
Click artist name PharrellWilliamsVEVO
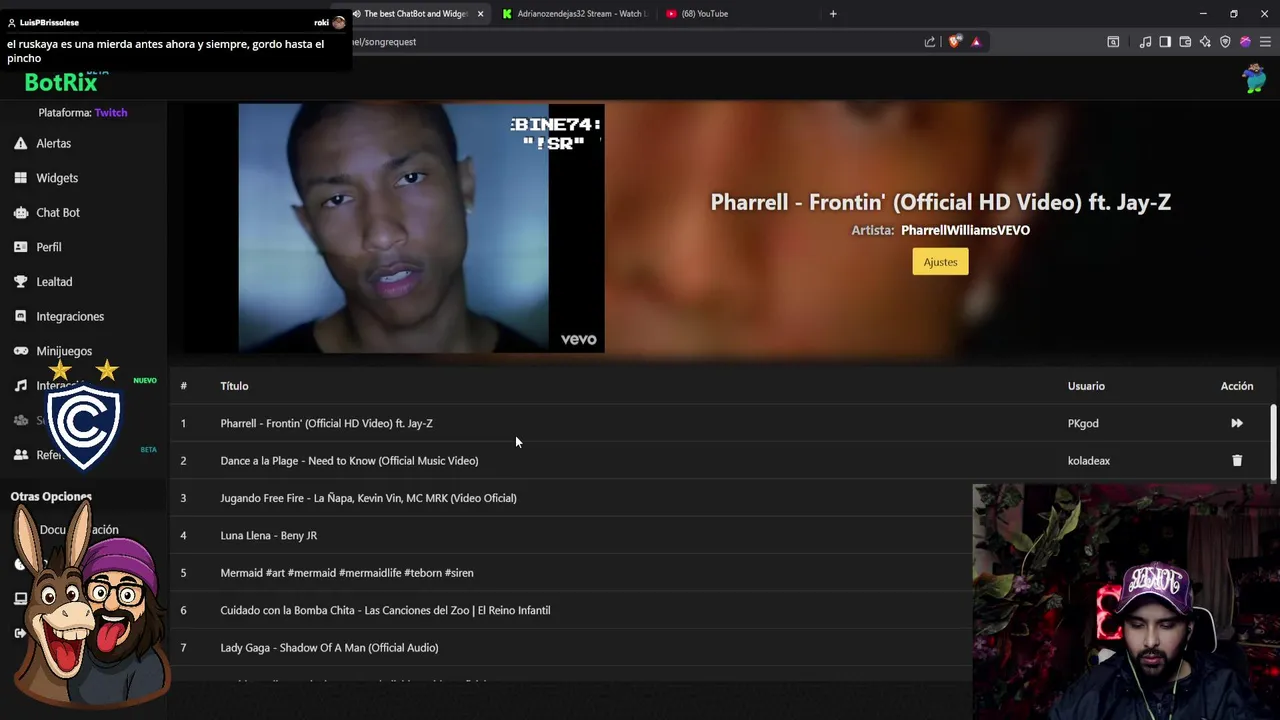965,230
